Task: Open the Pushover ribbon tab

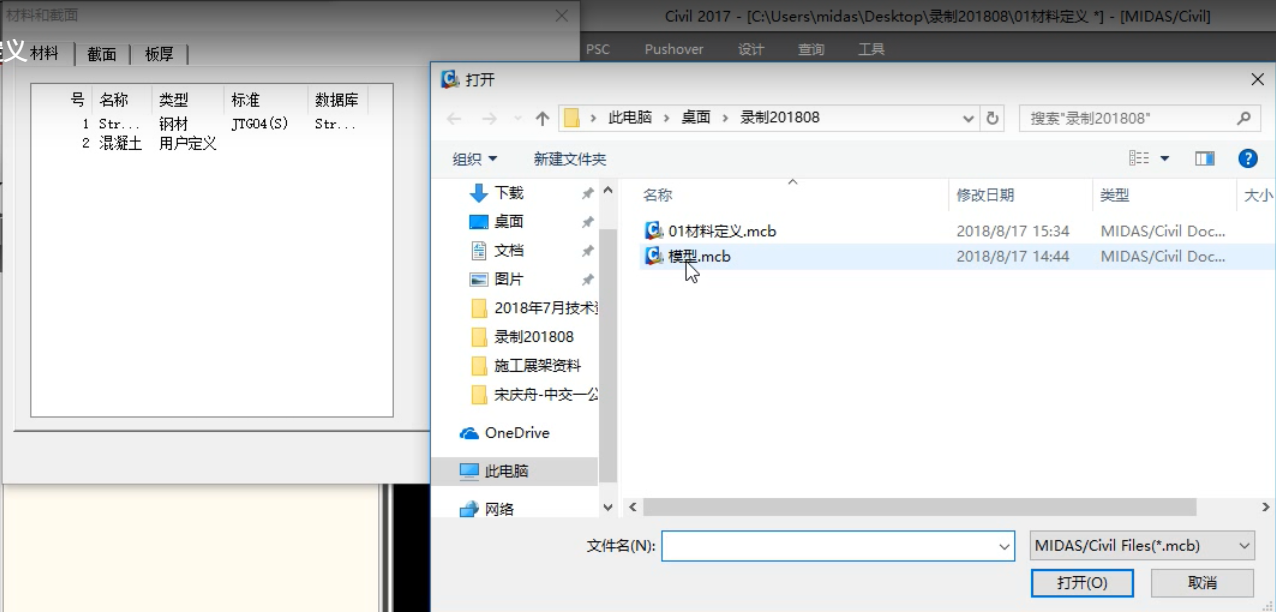Action: click(674, 49)
